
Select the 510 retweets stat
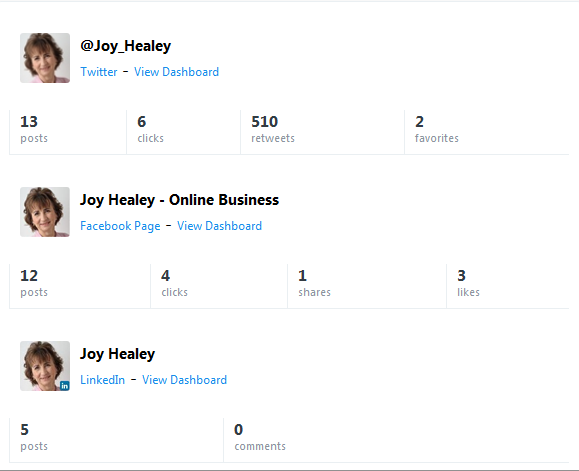[x=323, y=132]
